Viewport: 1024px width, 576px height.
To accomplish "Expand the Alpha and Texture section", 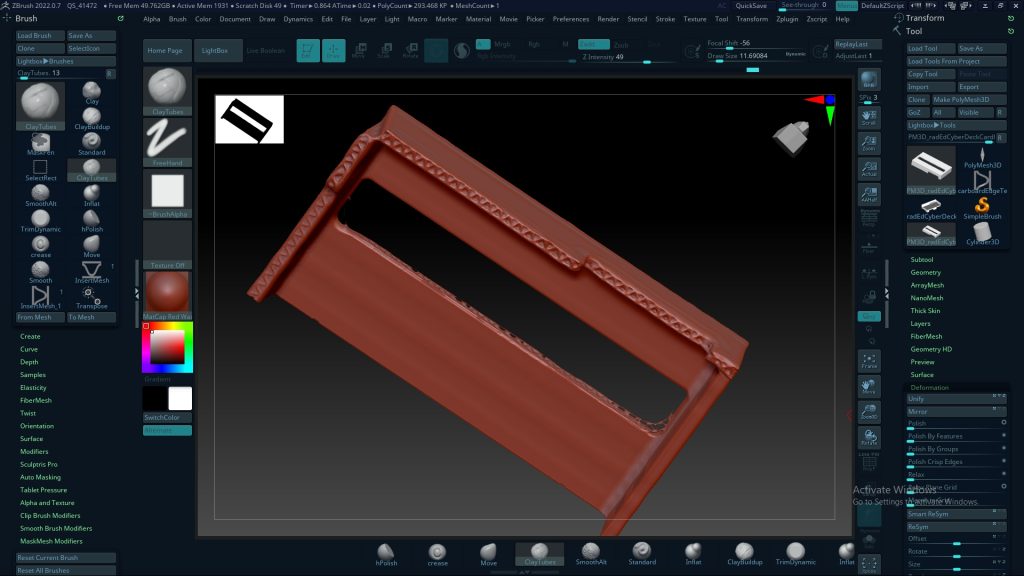I will click(47, 503).
